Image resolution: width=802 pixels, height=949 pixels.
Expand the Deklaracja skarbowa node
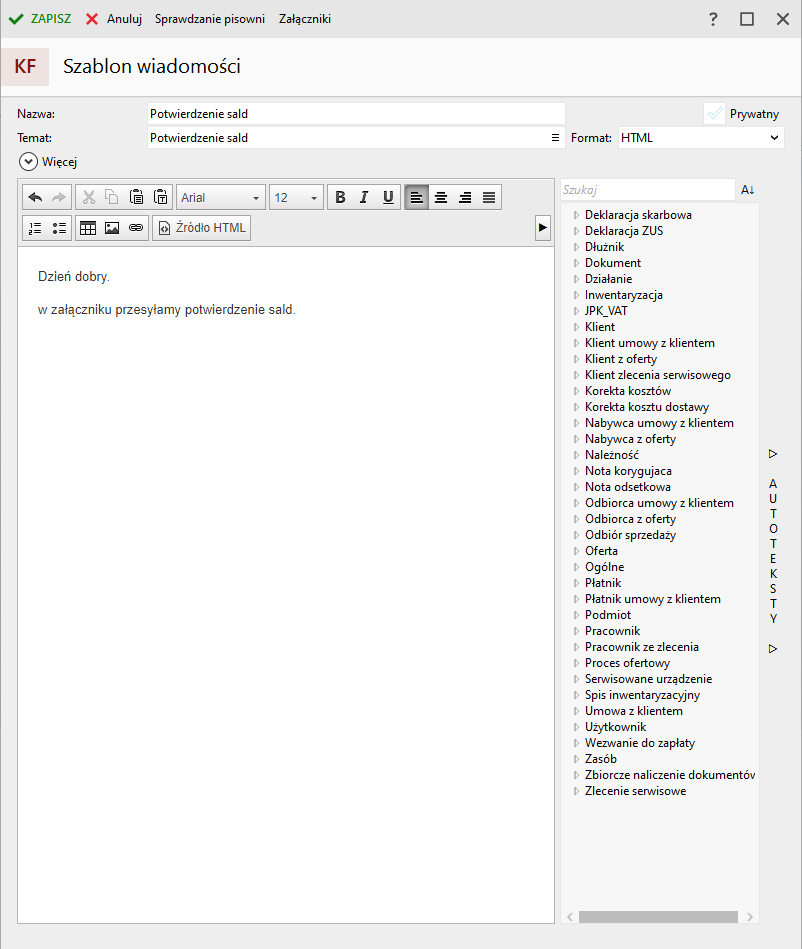pyautogui.click(x=576, y=215)
